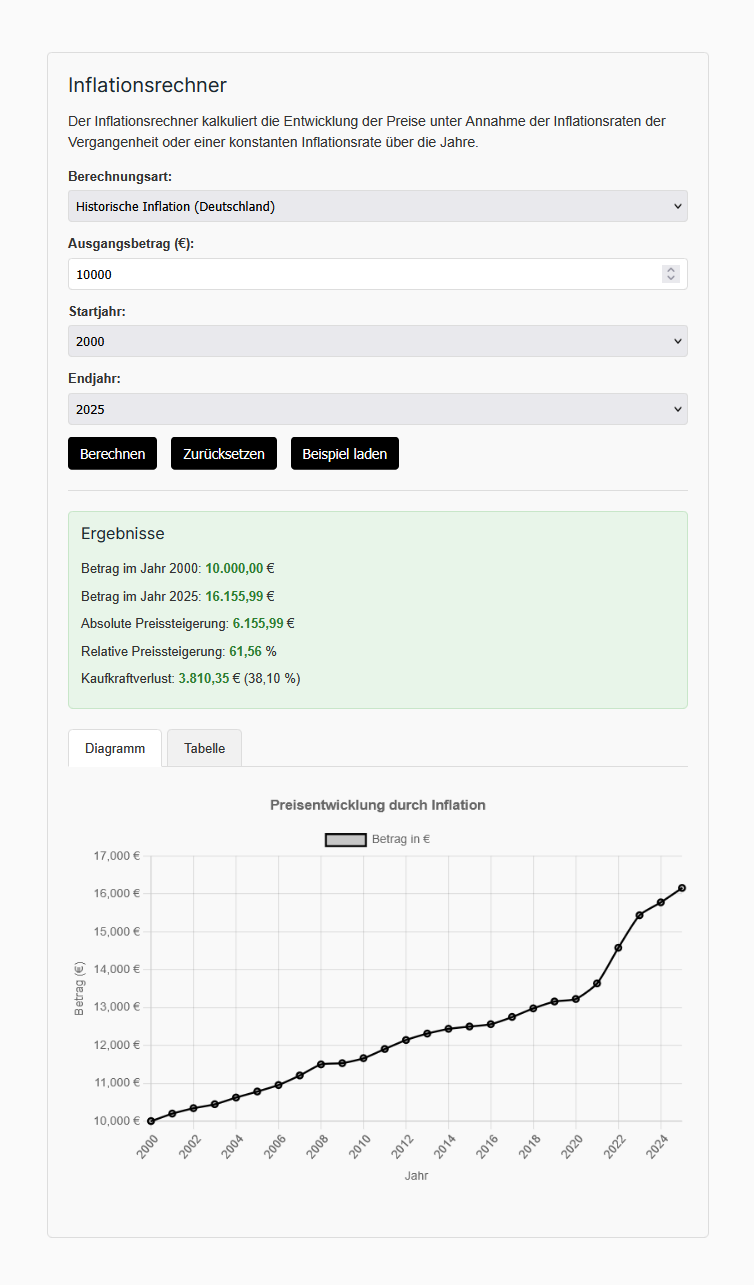The image size is (754, 1285).
Task: Click the value 10000 in the amount field
Action: pyautogui.click(x=93, y=274)
